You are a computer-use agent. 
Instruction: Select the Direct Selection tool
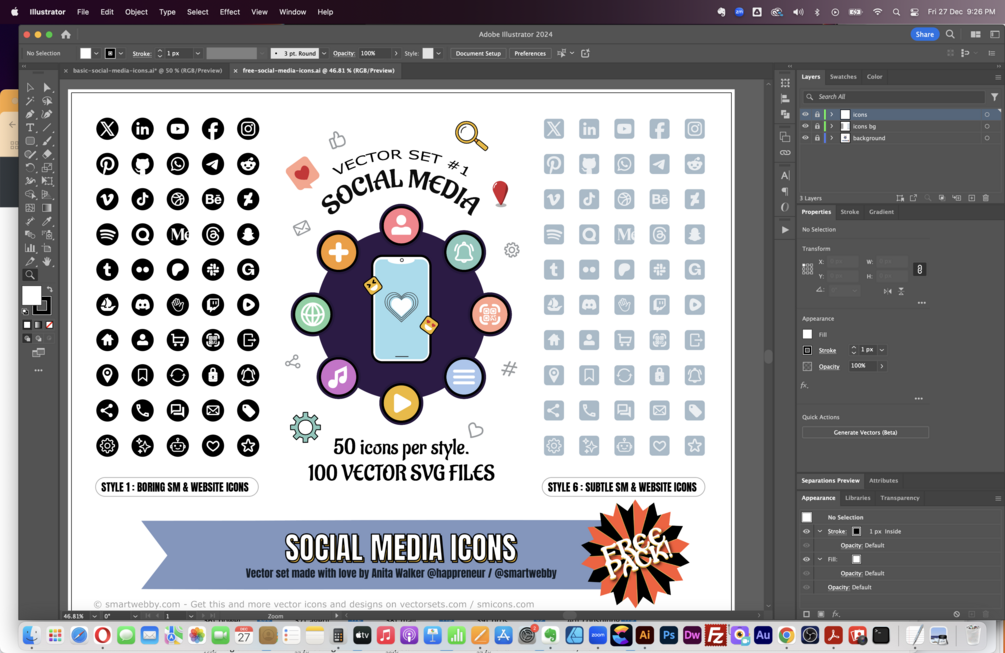click(47, 87)
